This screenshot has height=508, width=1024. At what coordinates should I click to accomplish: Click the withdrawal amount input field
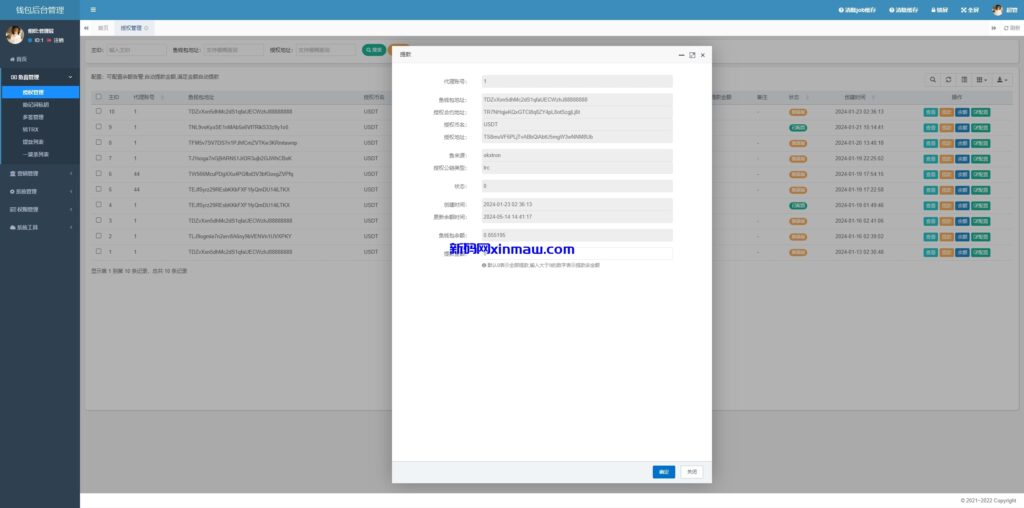pyautogui.click(x=577, y=253)
